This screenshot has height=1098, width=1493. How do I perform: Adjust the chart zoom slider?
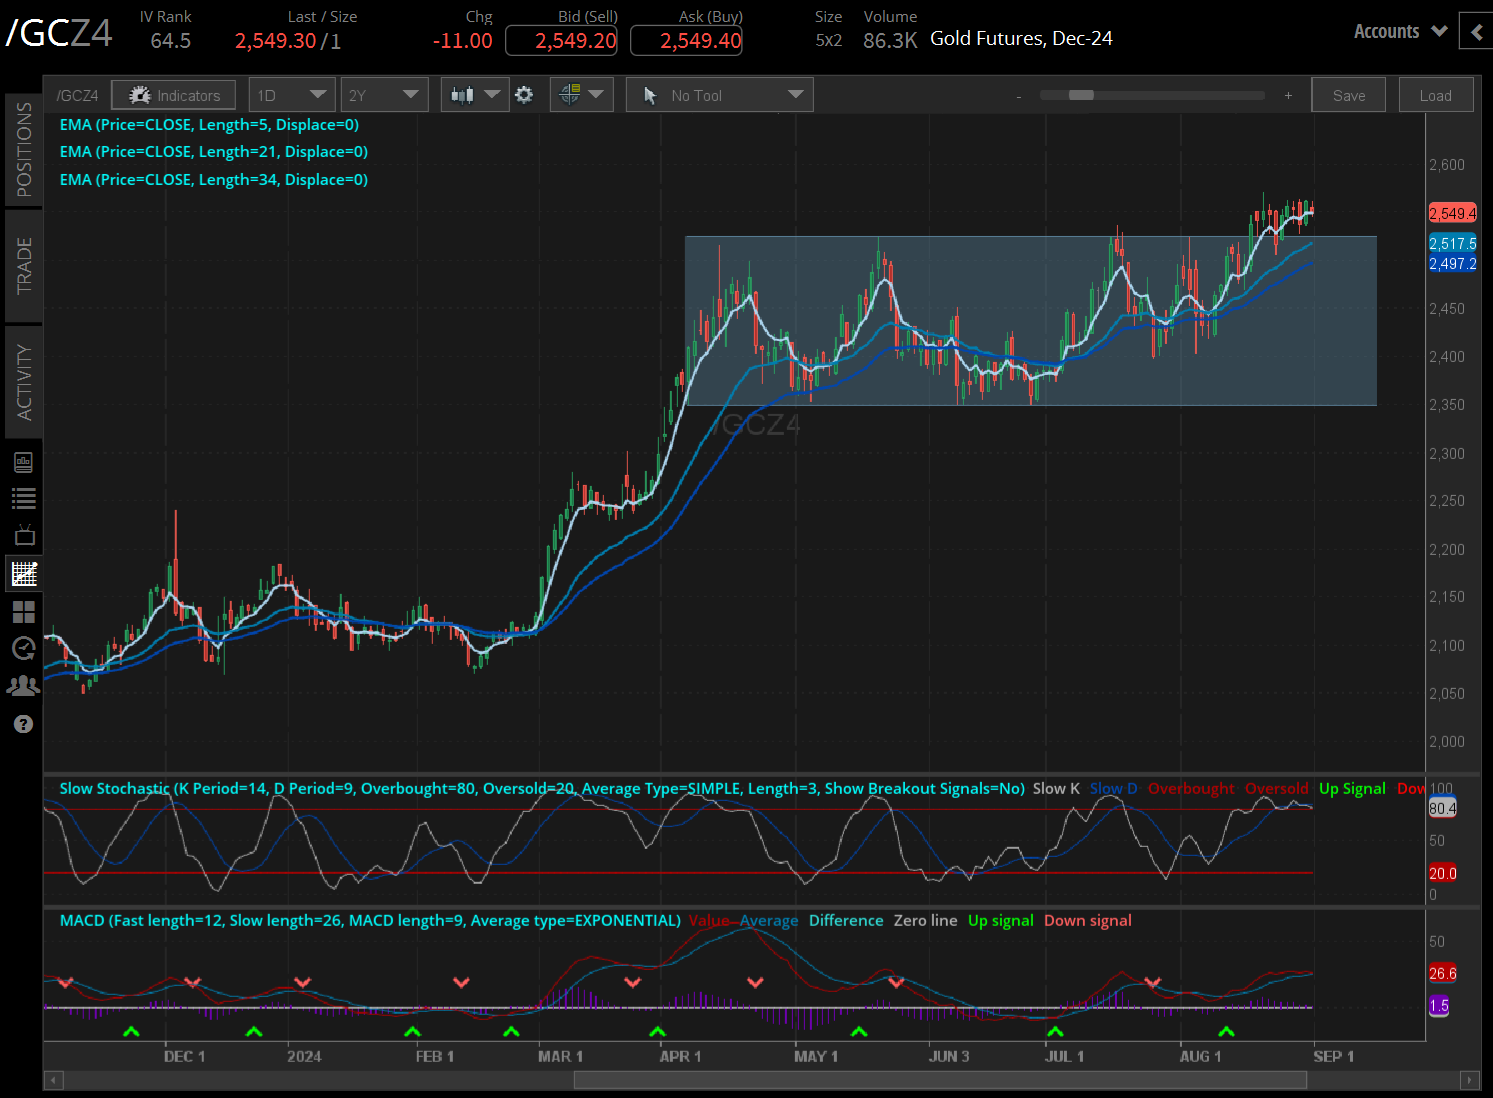point(1080,95)
